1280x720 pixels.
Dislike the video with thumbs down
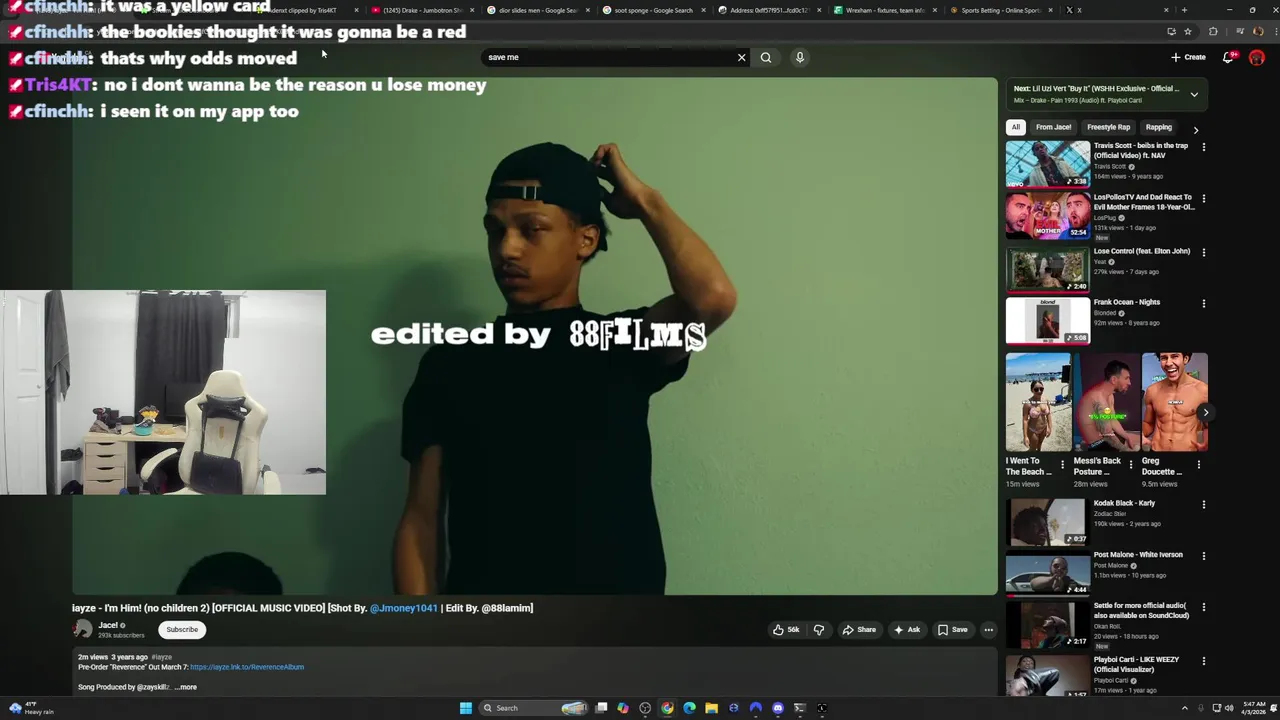[819, 630]
